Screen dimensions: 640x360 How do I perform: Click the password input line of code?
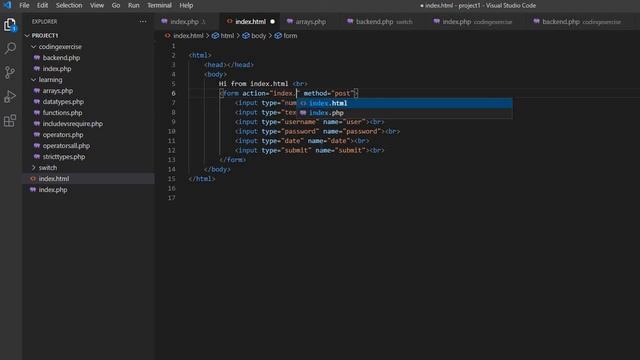[x=317, y=131]
